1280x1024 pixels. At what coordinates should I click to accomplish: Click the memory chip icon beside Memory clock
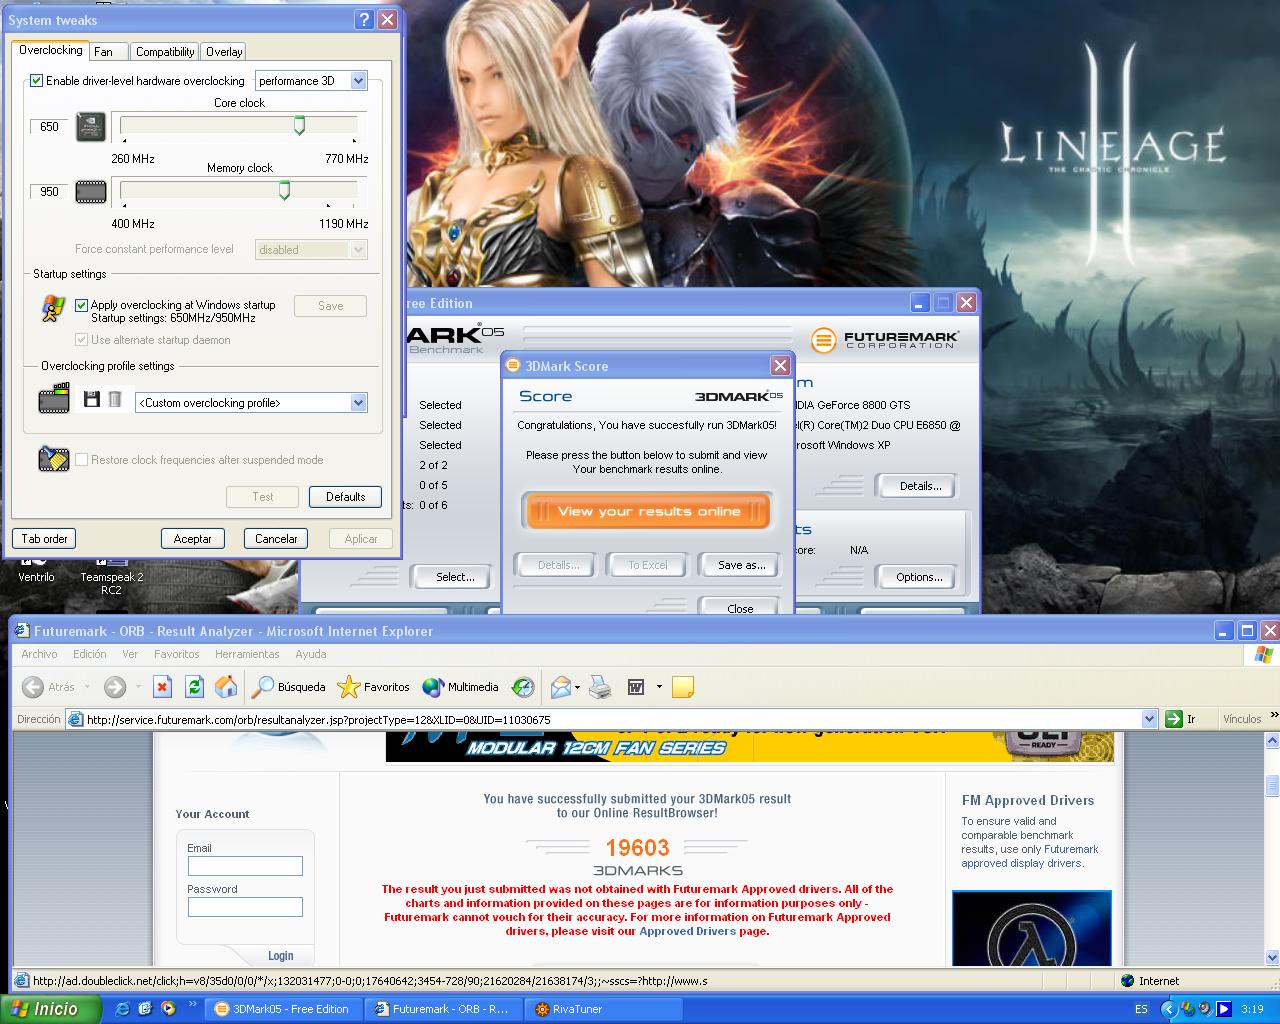pos(91,191)
